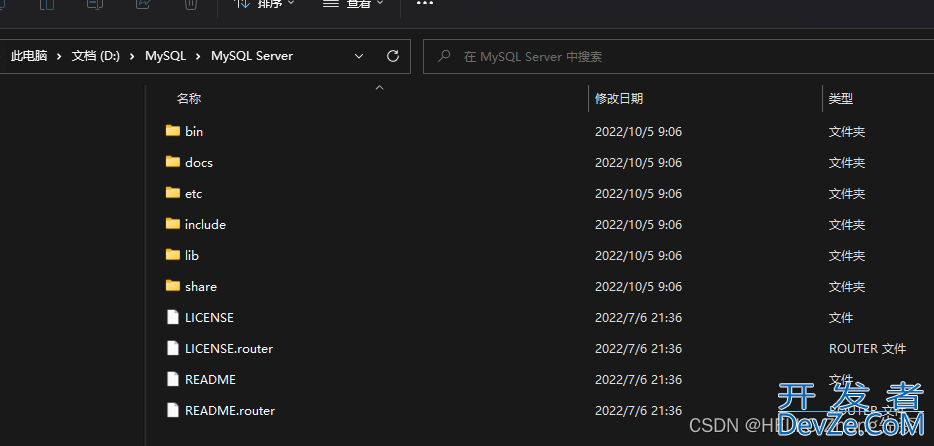Viewport: 934px width, 446px height.
Task: Click the sort direction arrow above 名称
Action: pos(379,88)
